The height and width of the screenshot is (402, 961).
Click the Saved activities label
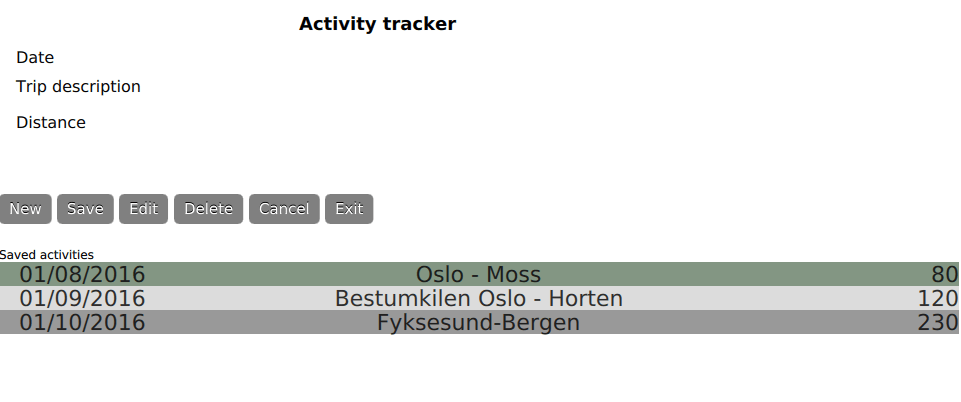[x=47, y=255]
